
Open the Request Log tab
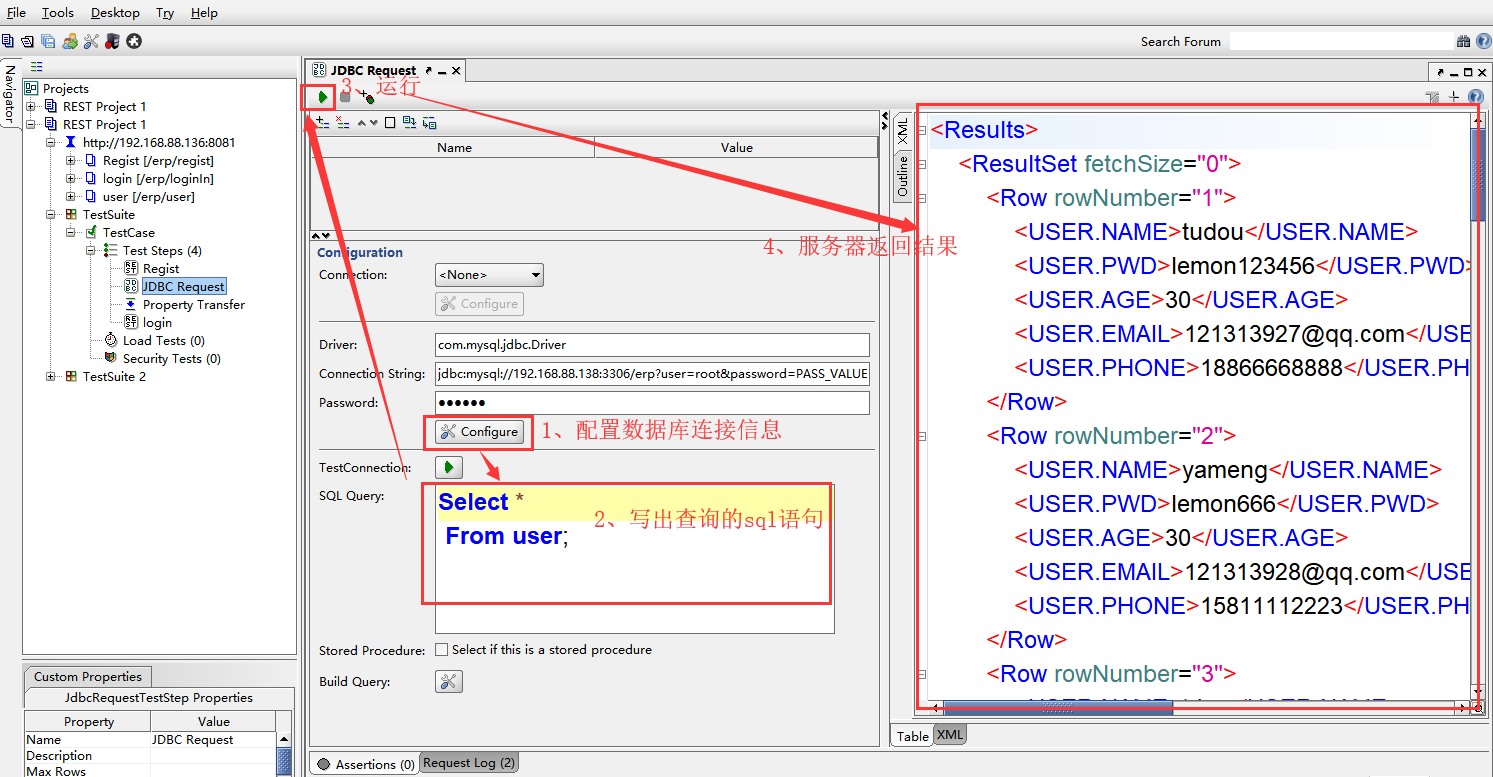tap(468, 763)
